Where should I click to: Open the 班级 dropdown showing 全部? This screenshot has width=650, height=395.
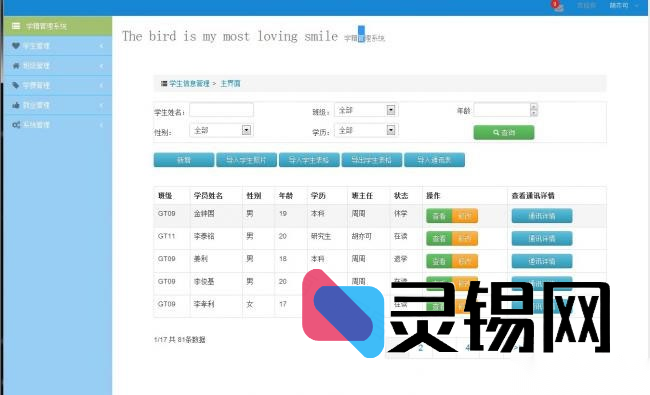(x=366, y=110)
